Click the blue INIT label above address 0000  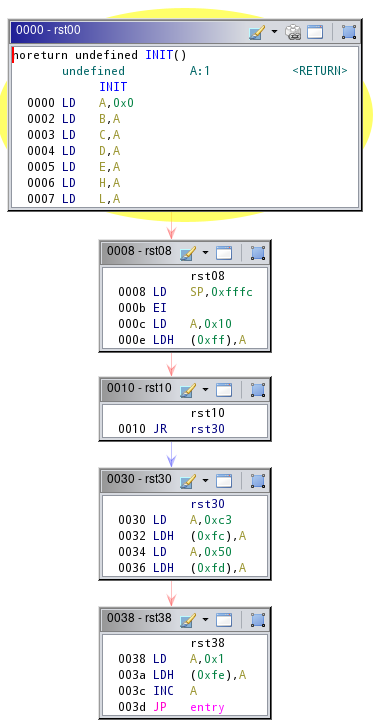(x=113, y=87)
